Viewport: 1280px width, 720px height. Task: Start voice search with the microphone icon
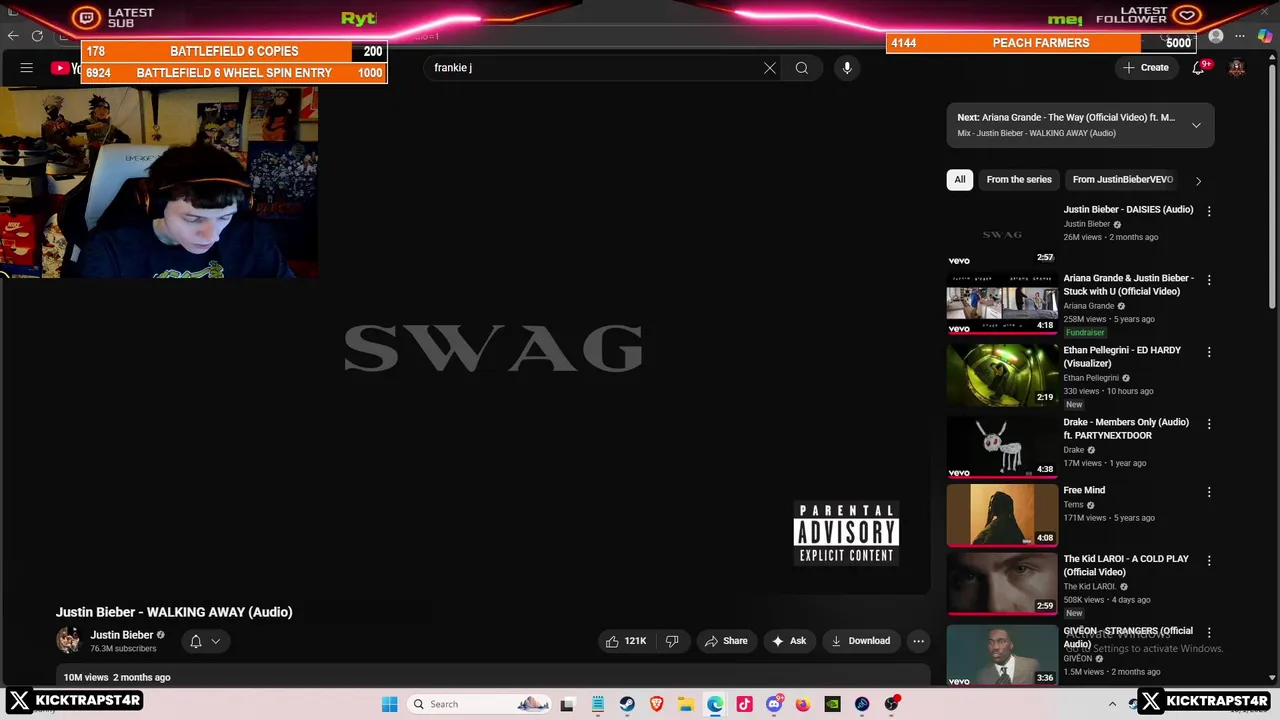coord(847,68)
